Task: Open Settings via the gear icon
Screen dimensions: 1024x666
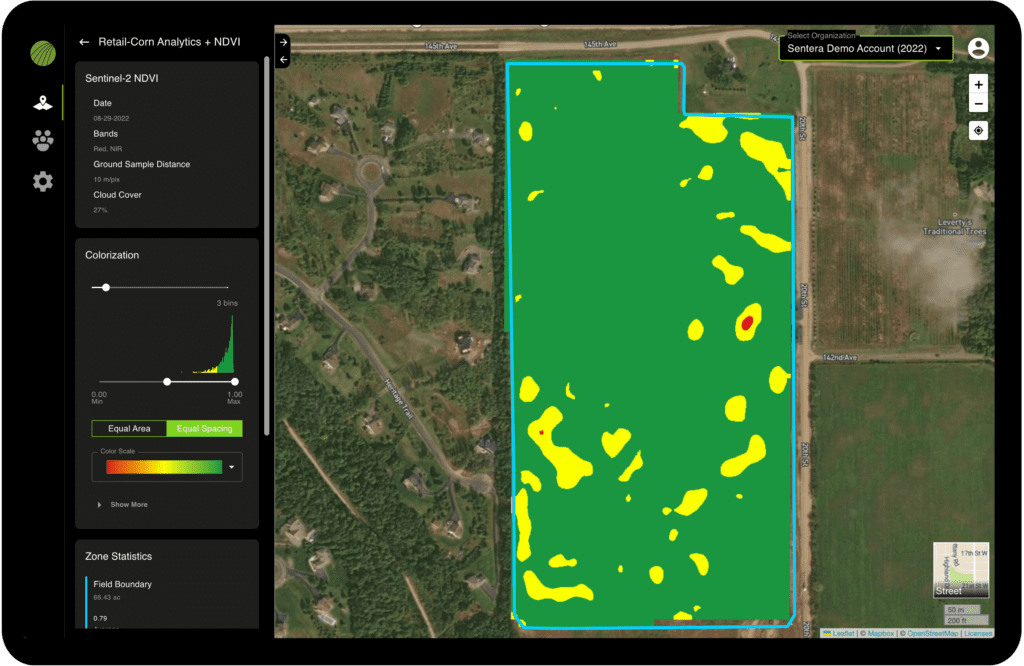Action: tap(41, 180)
